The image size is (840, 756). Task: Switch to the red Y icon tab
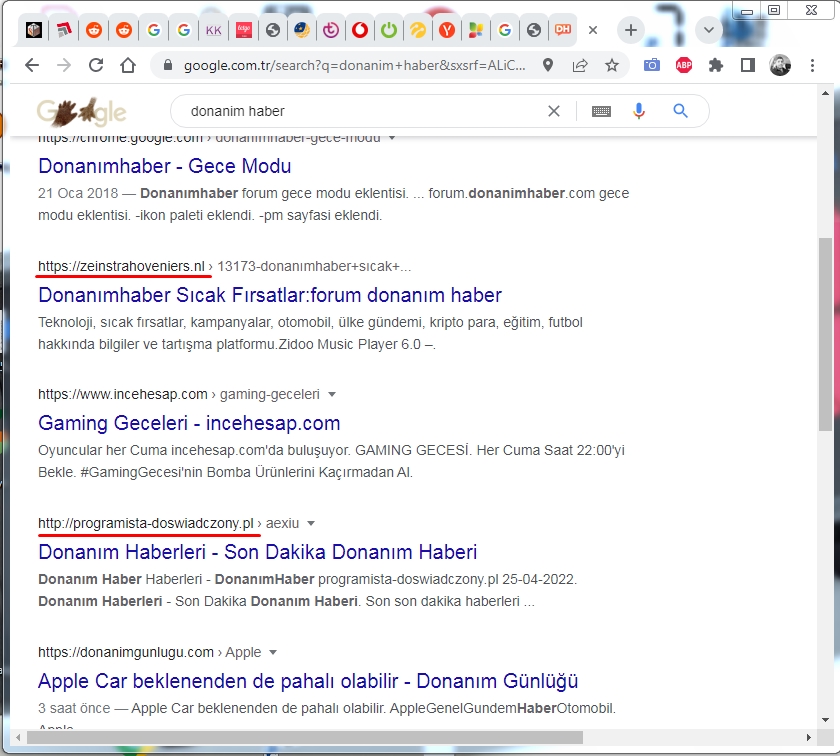point(447,30)
